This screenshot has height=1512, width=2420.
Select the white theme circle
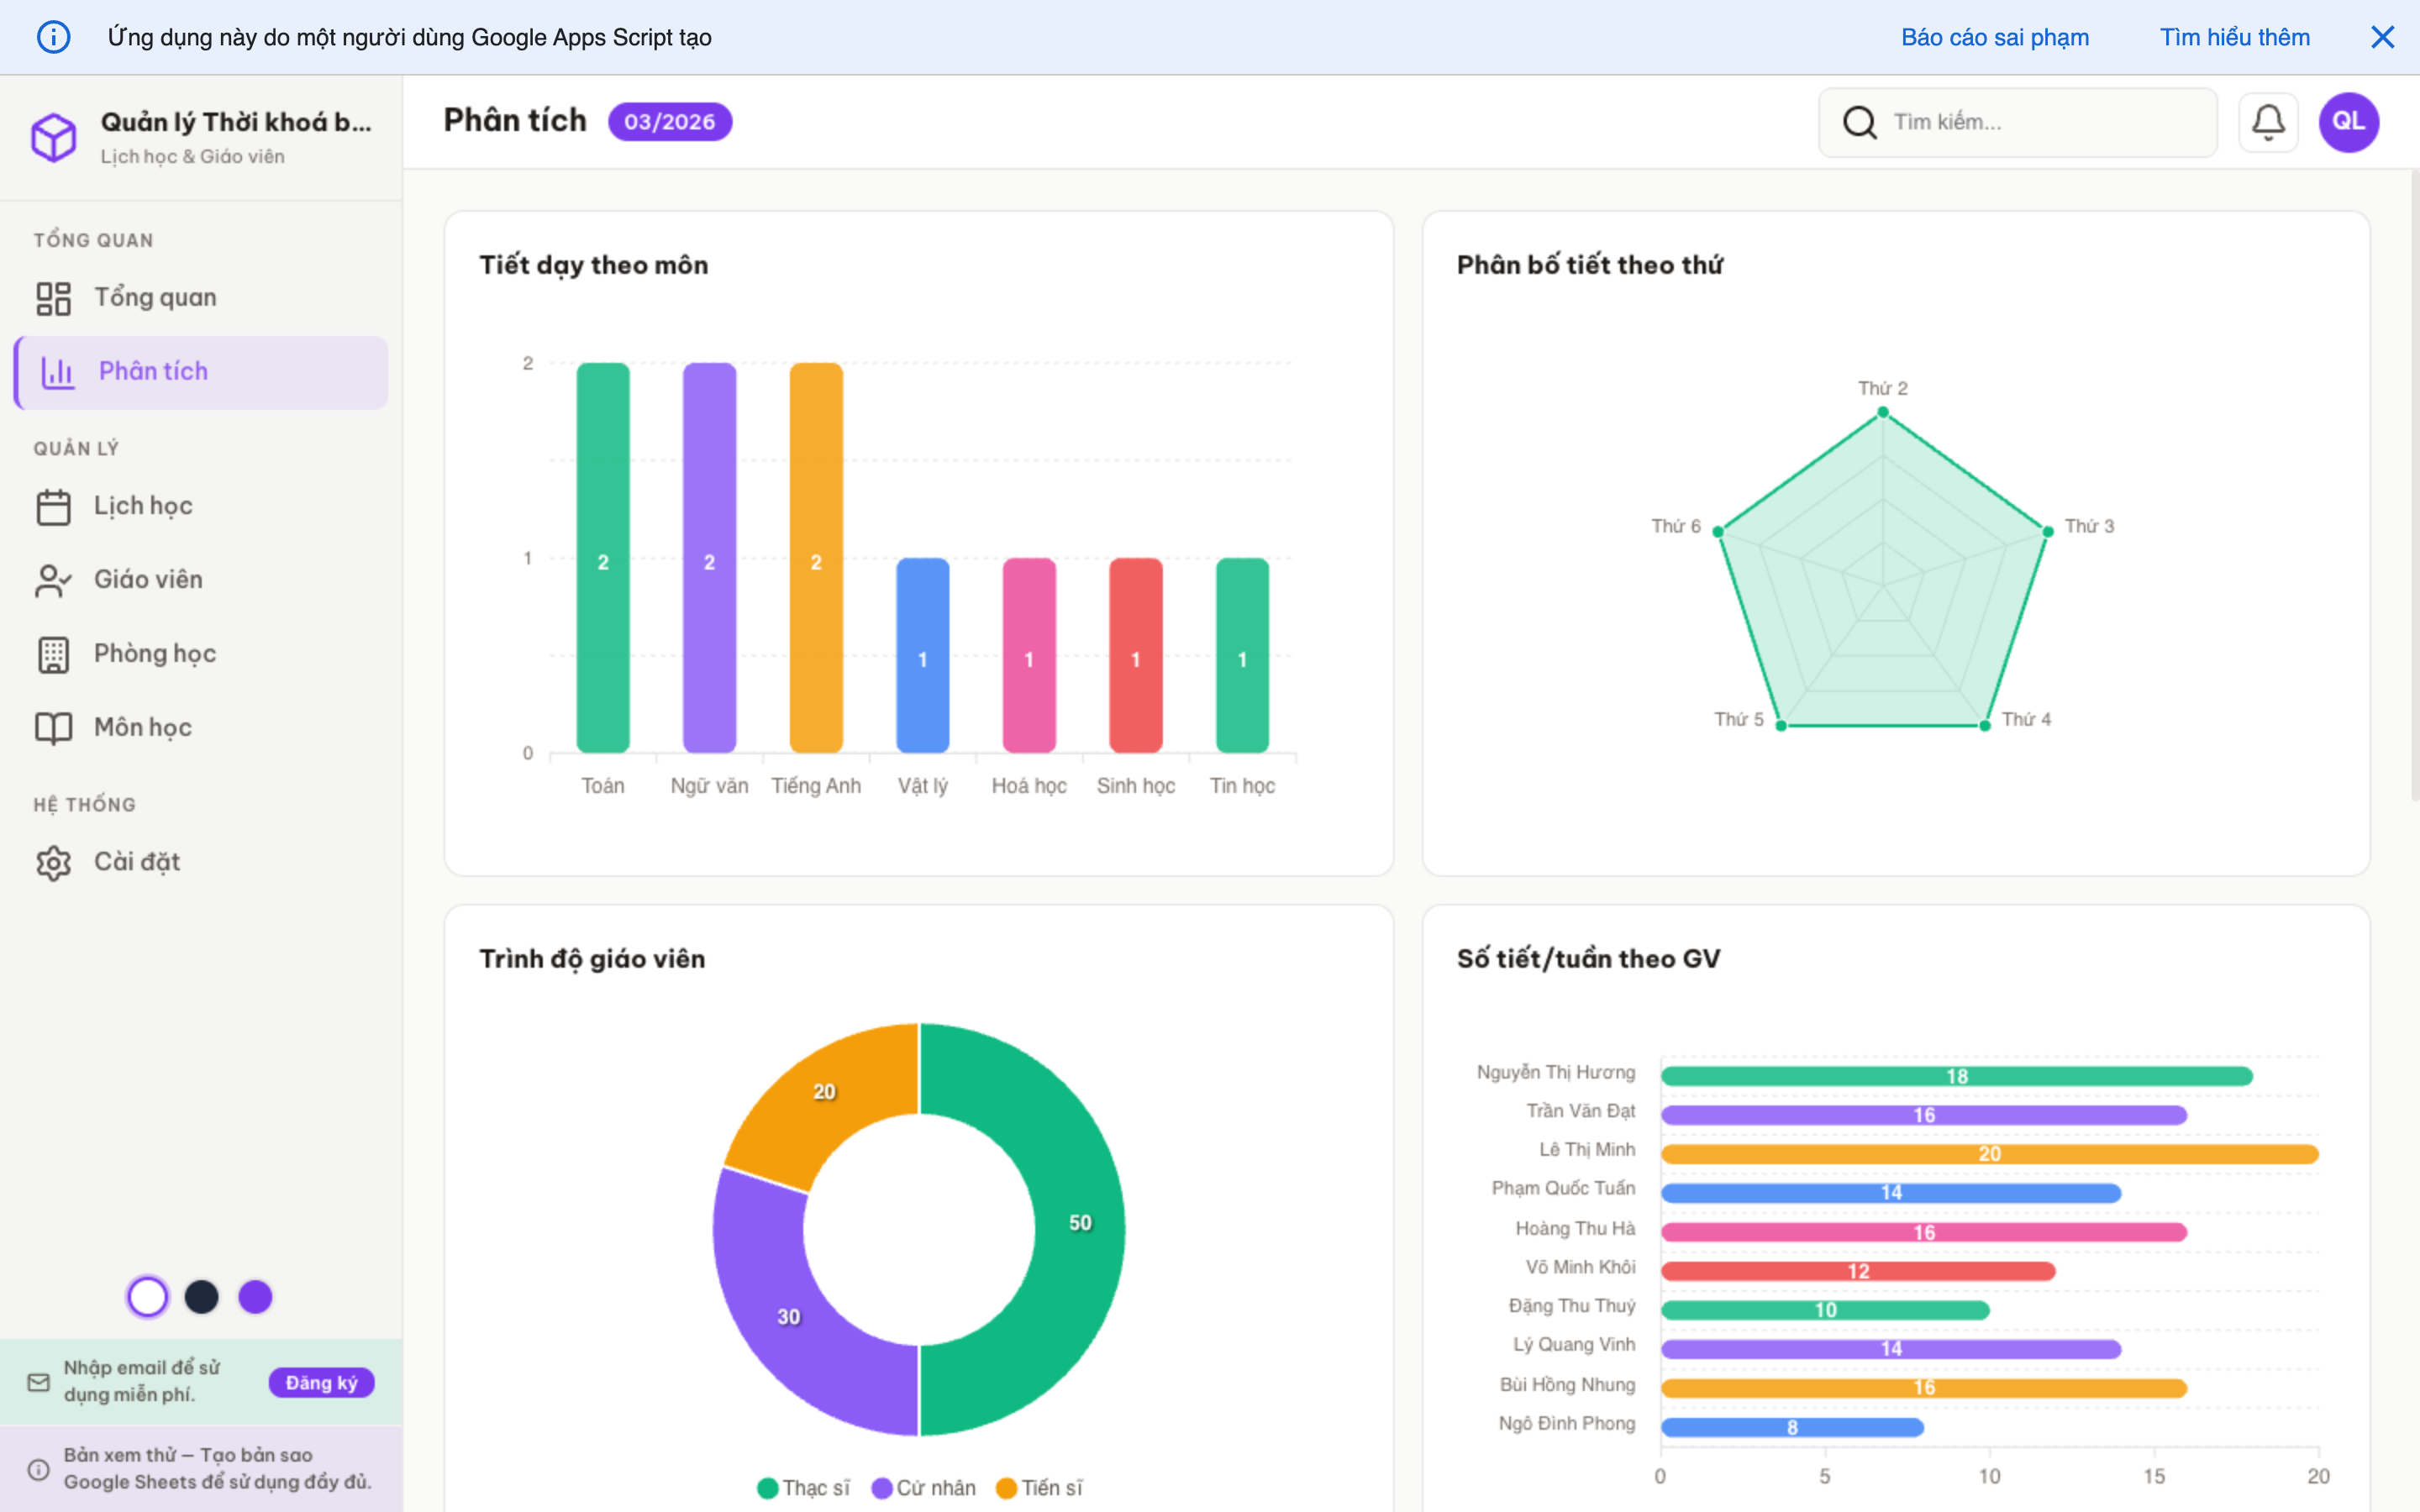tap(148, 1296)
